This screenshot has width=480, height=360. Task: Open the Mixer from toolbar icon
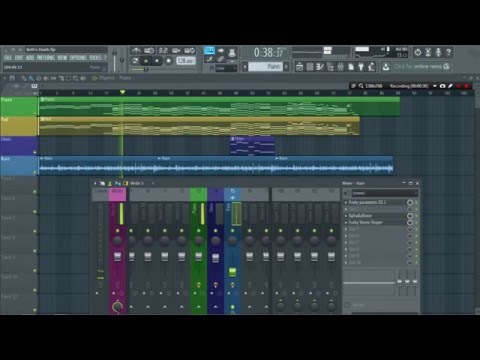[340, 67]
